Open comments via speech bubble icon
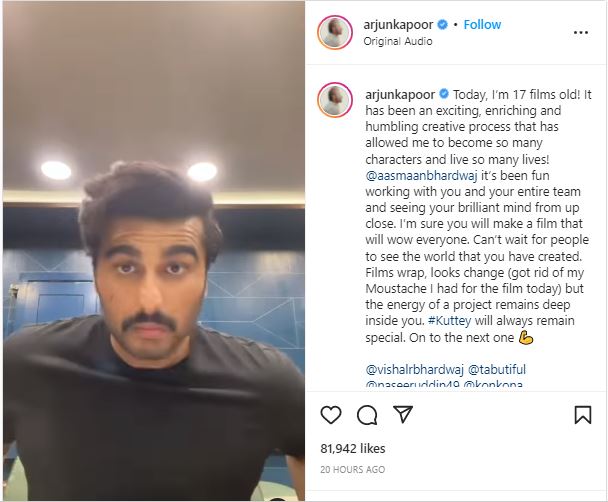Viewport: 608px width, 502px height. [x=367, y=415]
